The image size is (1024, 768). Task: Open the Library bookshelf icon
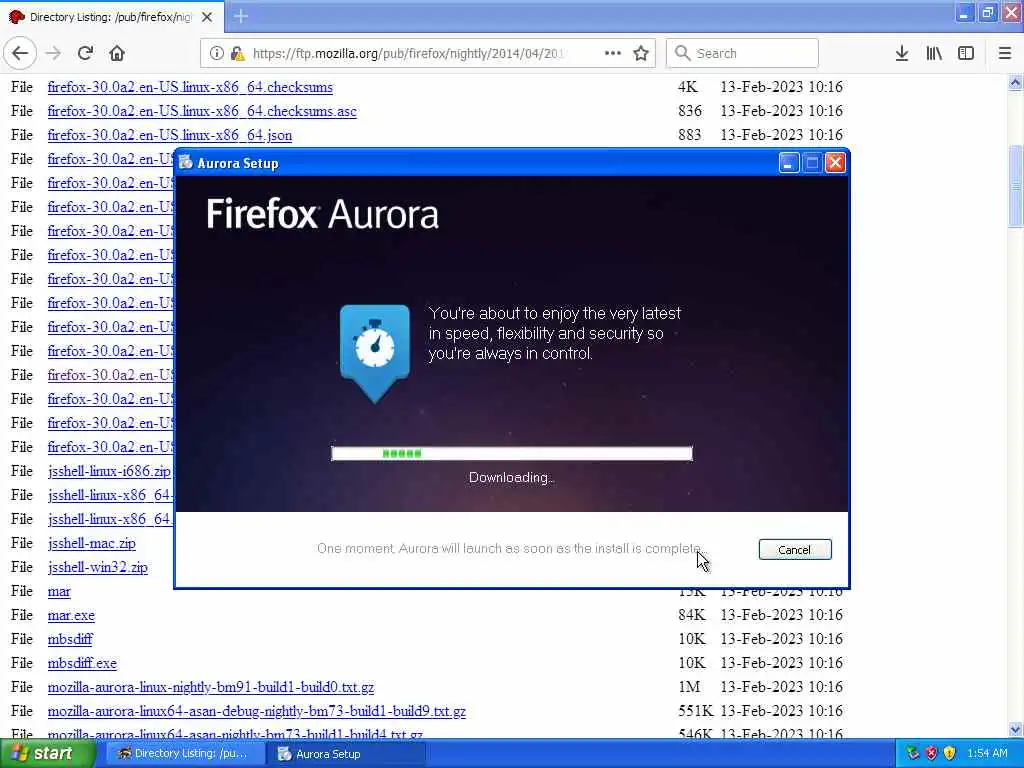[x=934, y=54]
